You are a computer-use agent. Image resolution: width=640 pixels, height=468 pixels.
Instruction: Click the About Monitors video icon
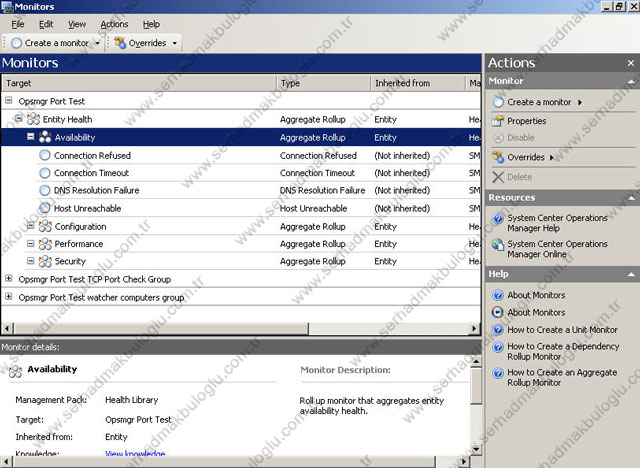498,313
